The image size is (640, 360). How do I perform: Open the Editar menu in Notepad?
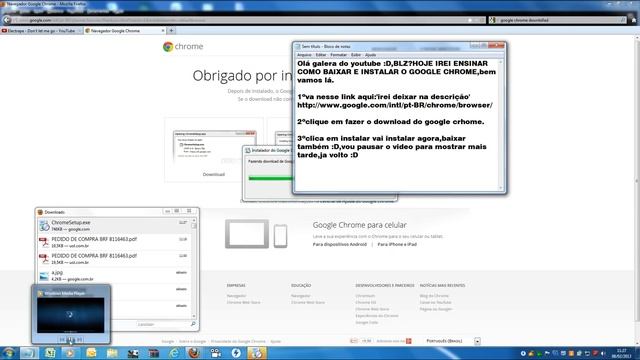pyautogui.click(x=321, y=55)
